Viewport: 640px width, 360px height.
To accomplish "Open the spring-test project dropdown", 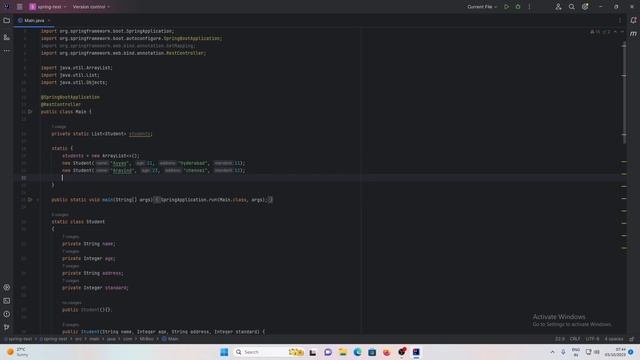I will coord(47,7).
